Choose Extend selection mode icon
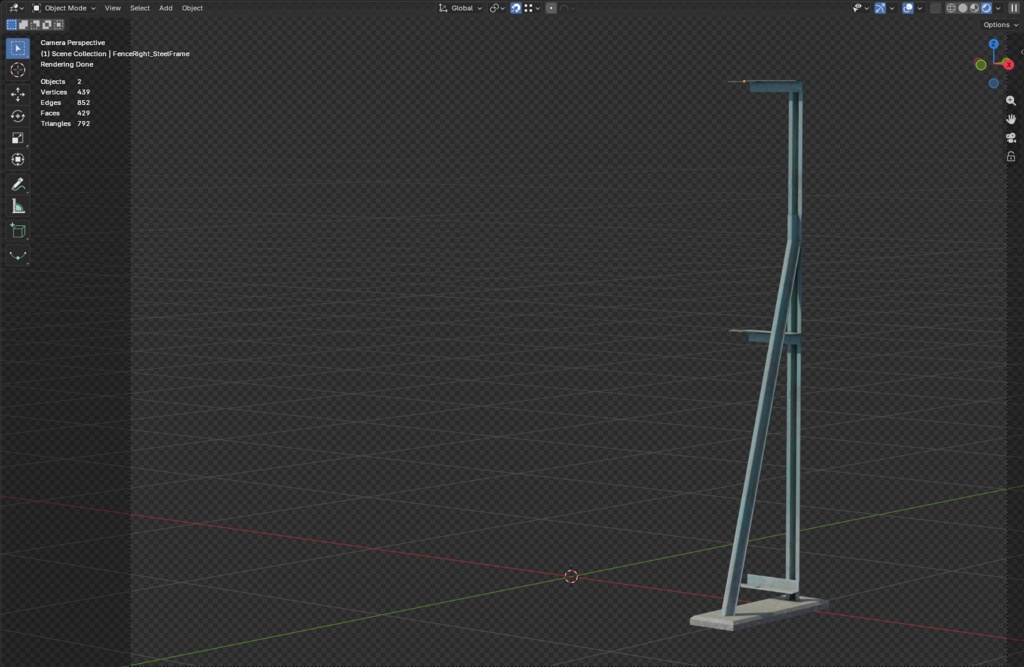 (x=24, y=25)
